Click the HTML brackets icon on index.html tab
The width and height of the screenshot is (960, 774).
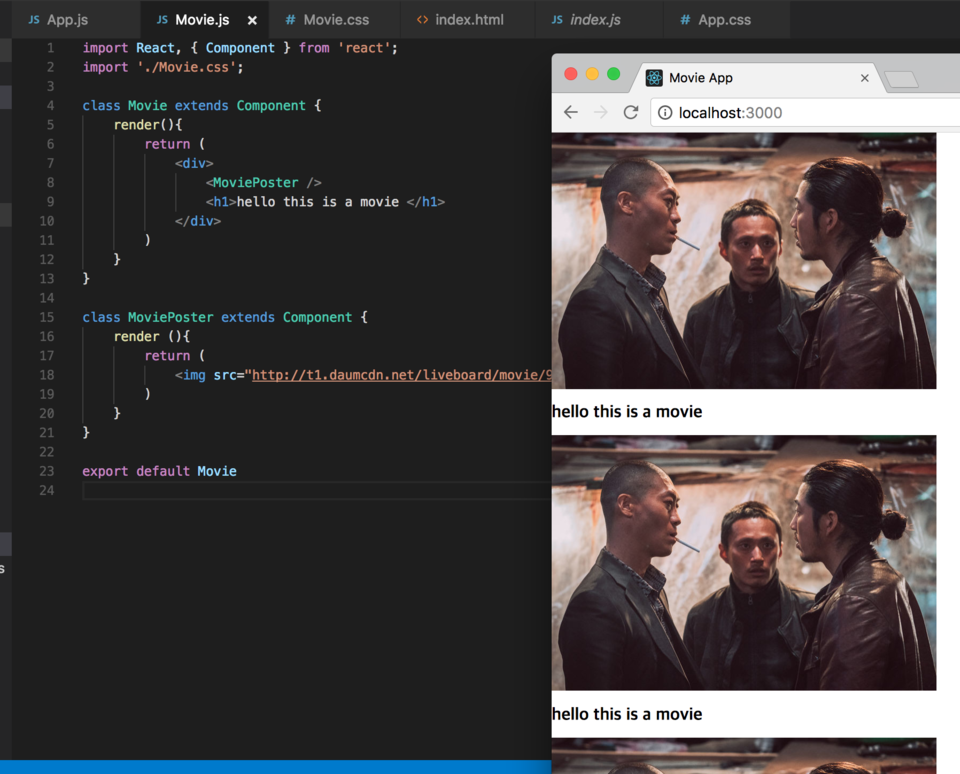point(422,20)
